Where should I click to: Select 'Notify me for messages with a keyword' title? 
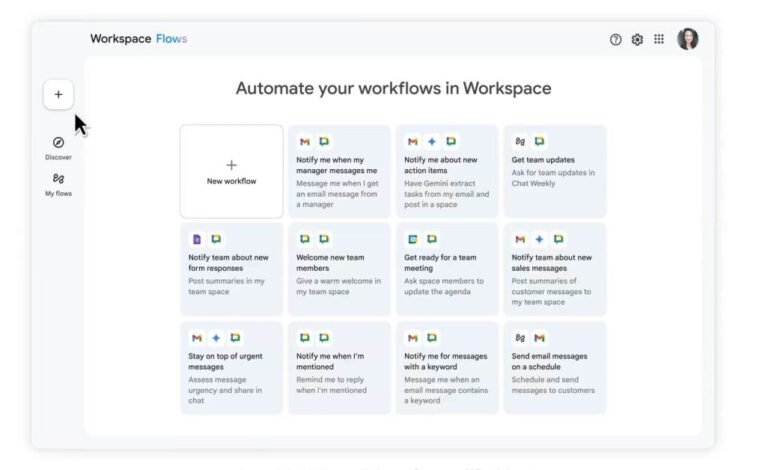[x=446, y=362]
